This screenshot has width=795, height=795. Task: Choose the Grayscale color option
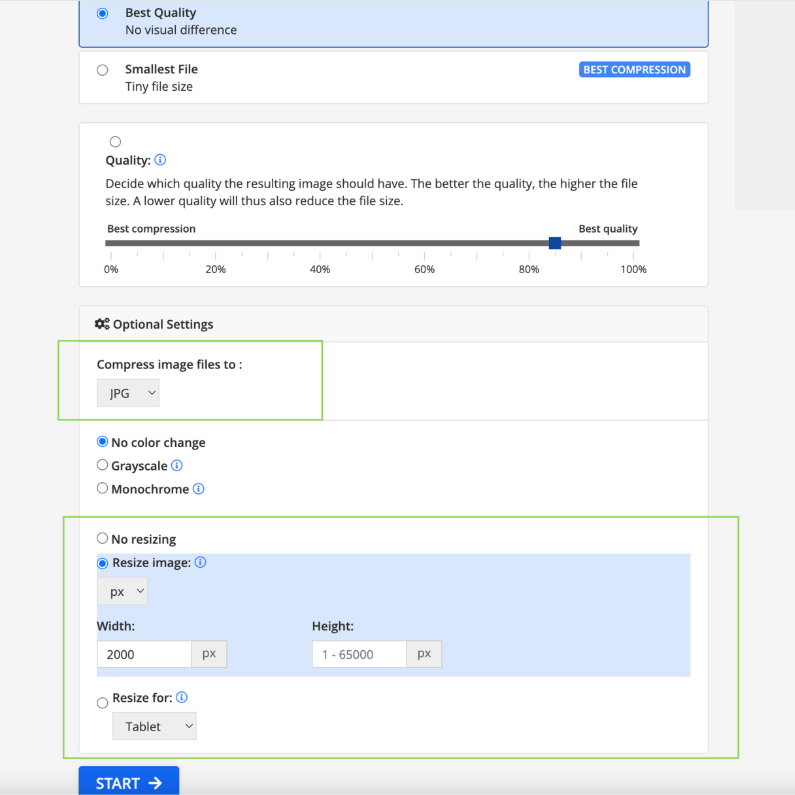[103, 465]
